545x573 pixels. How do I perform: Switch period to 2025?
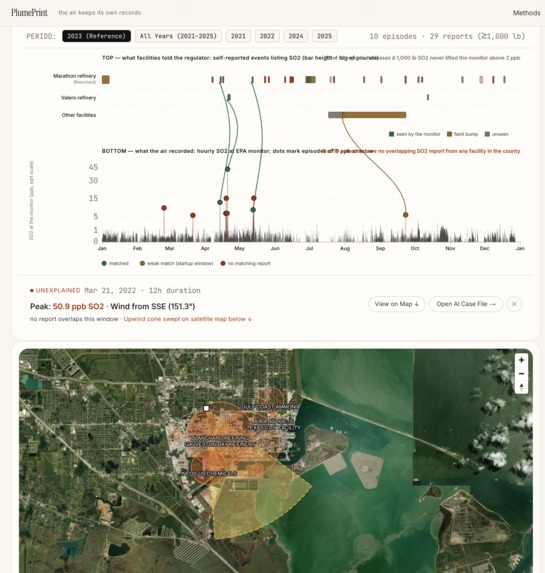[324, 36]
